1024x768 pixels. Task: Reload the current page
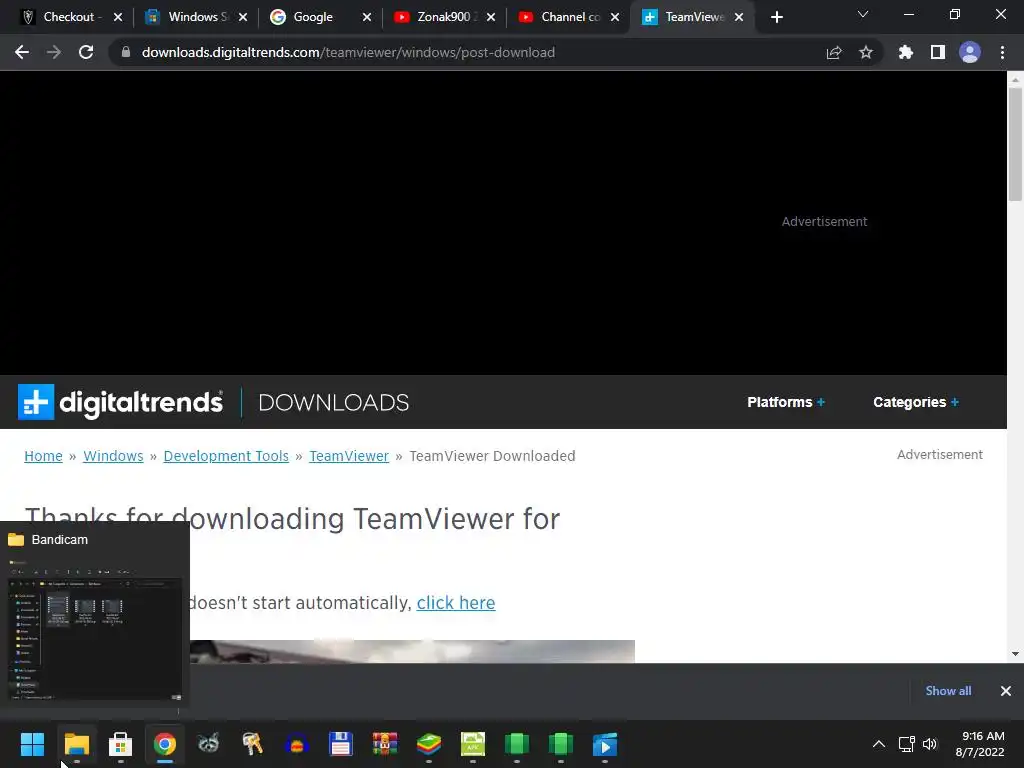pos(86,52)
